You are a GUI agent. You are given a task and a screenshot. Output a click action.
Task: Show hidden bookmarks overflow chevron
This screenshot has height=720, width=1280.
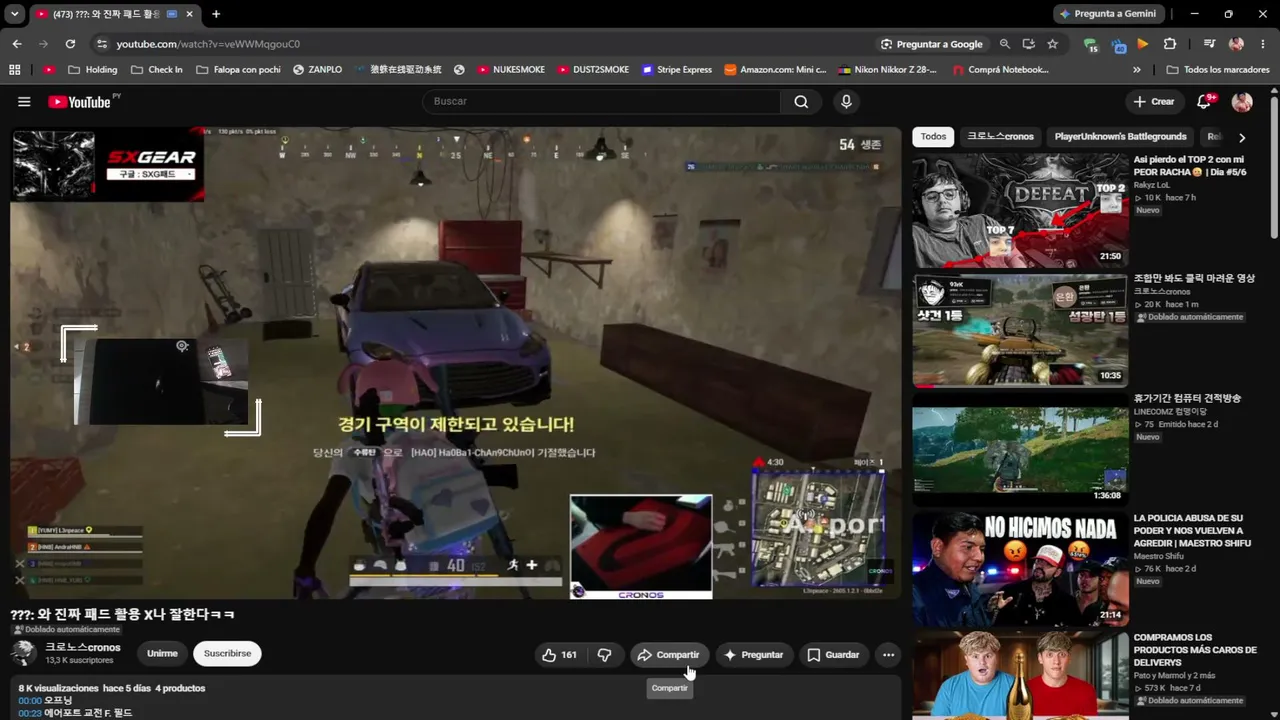(1137, 70)
